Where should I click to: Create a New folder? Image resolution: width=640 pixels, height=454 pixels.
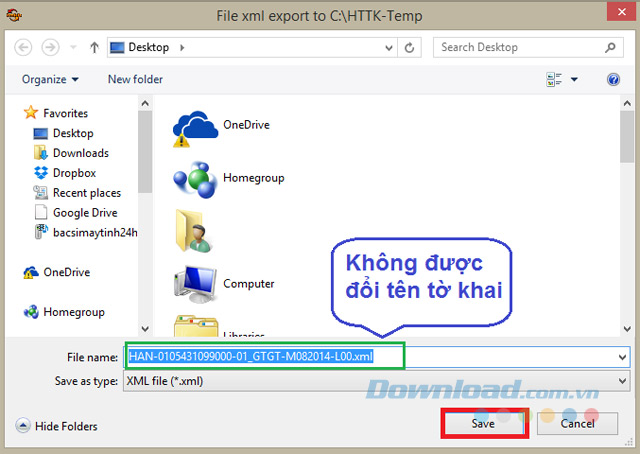click(x=135, y=79)
